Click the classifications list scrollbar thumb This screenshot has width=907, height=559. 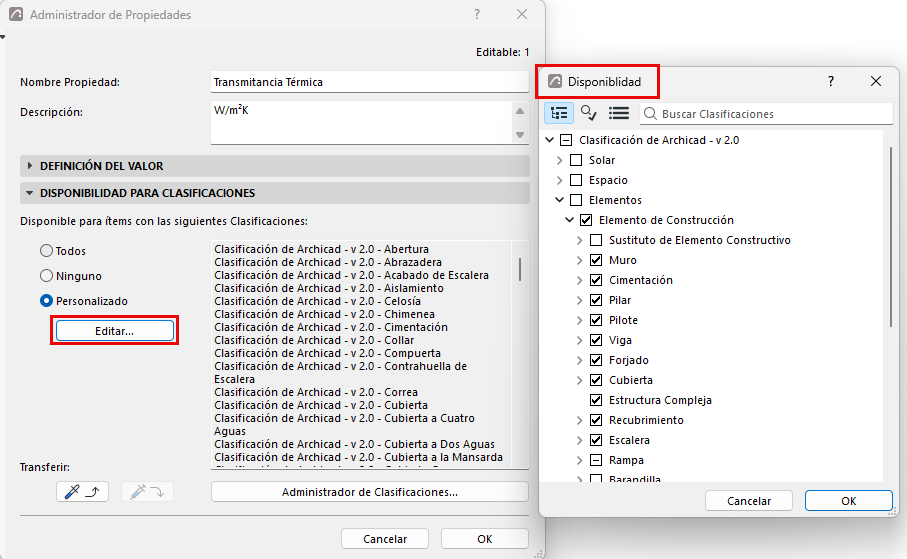(x=520, y=269)
